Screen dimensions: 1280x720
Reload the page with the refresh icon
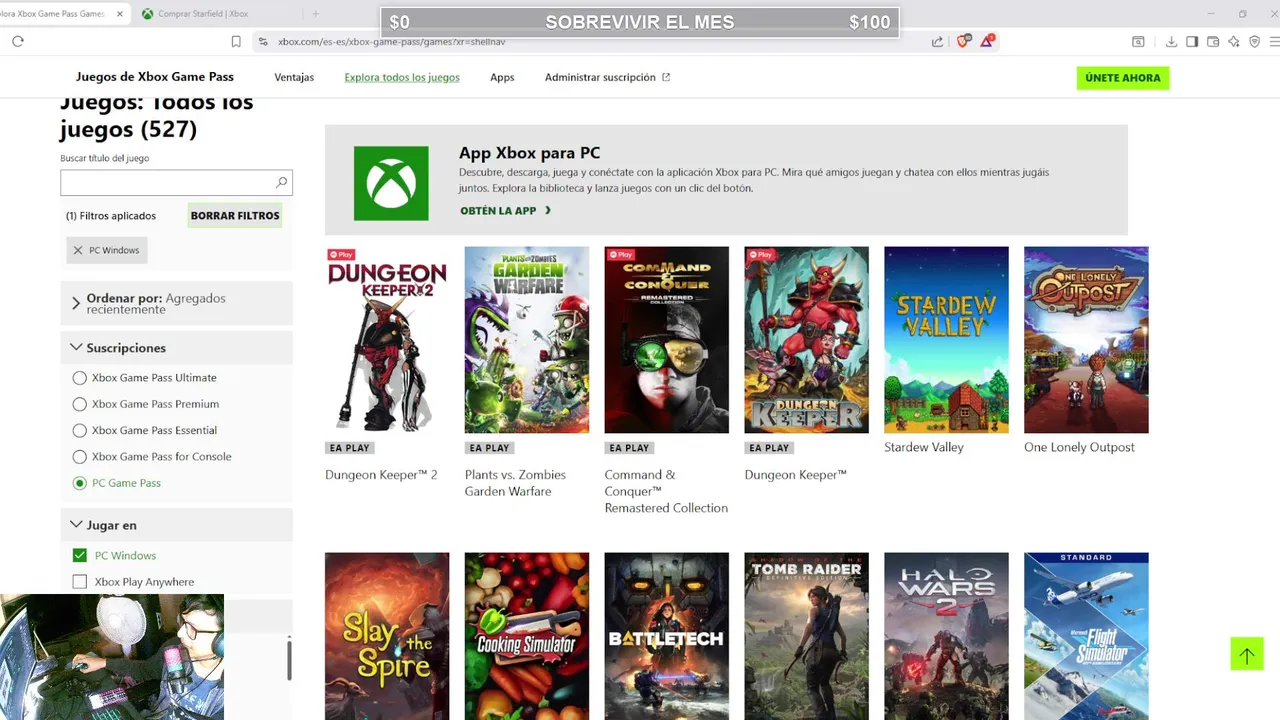17,41
